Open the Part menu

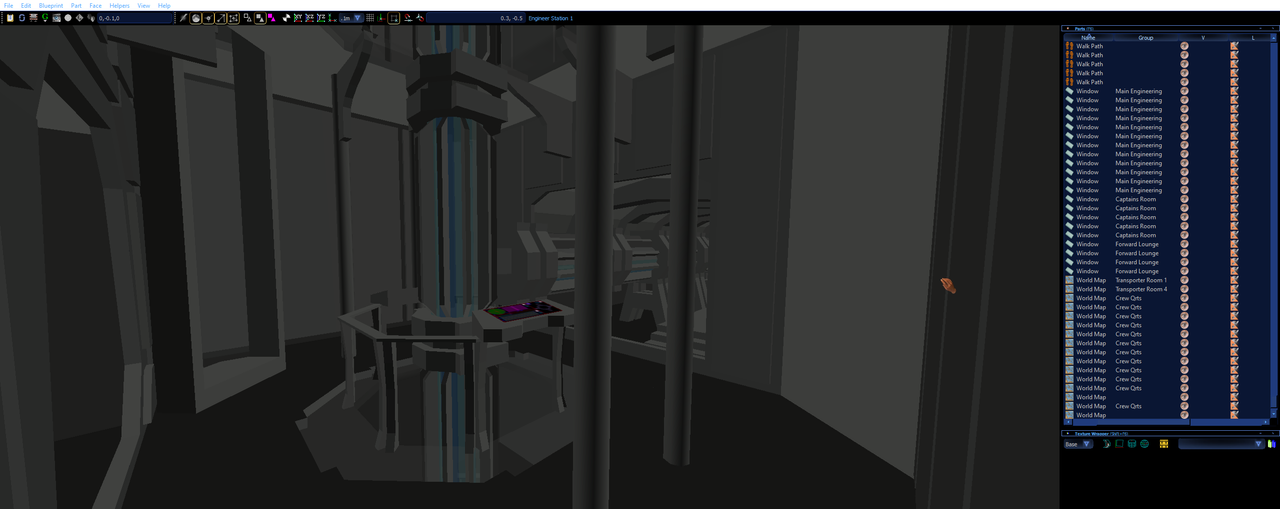[x=77, y=5]
